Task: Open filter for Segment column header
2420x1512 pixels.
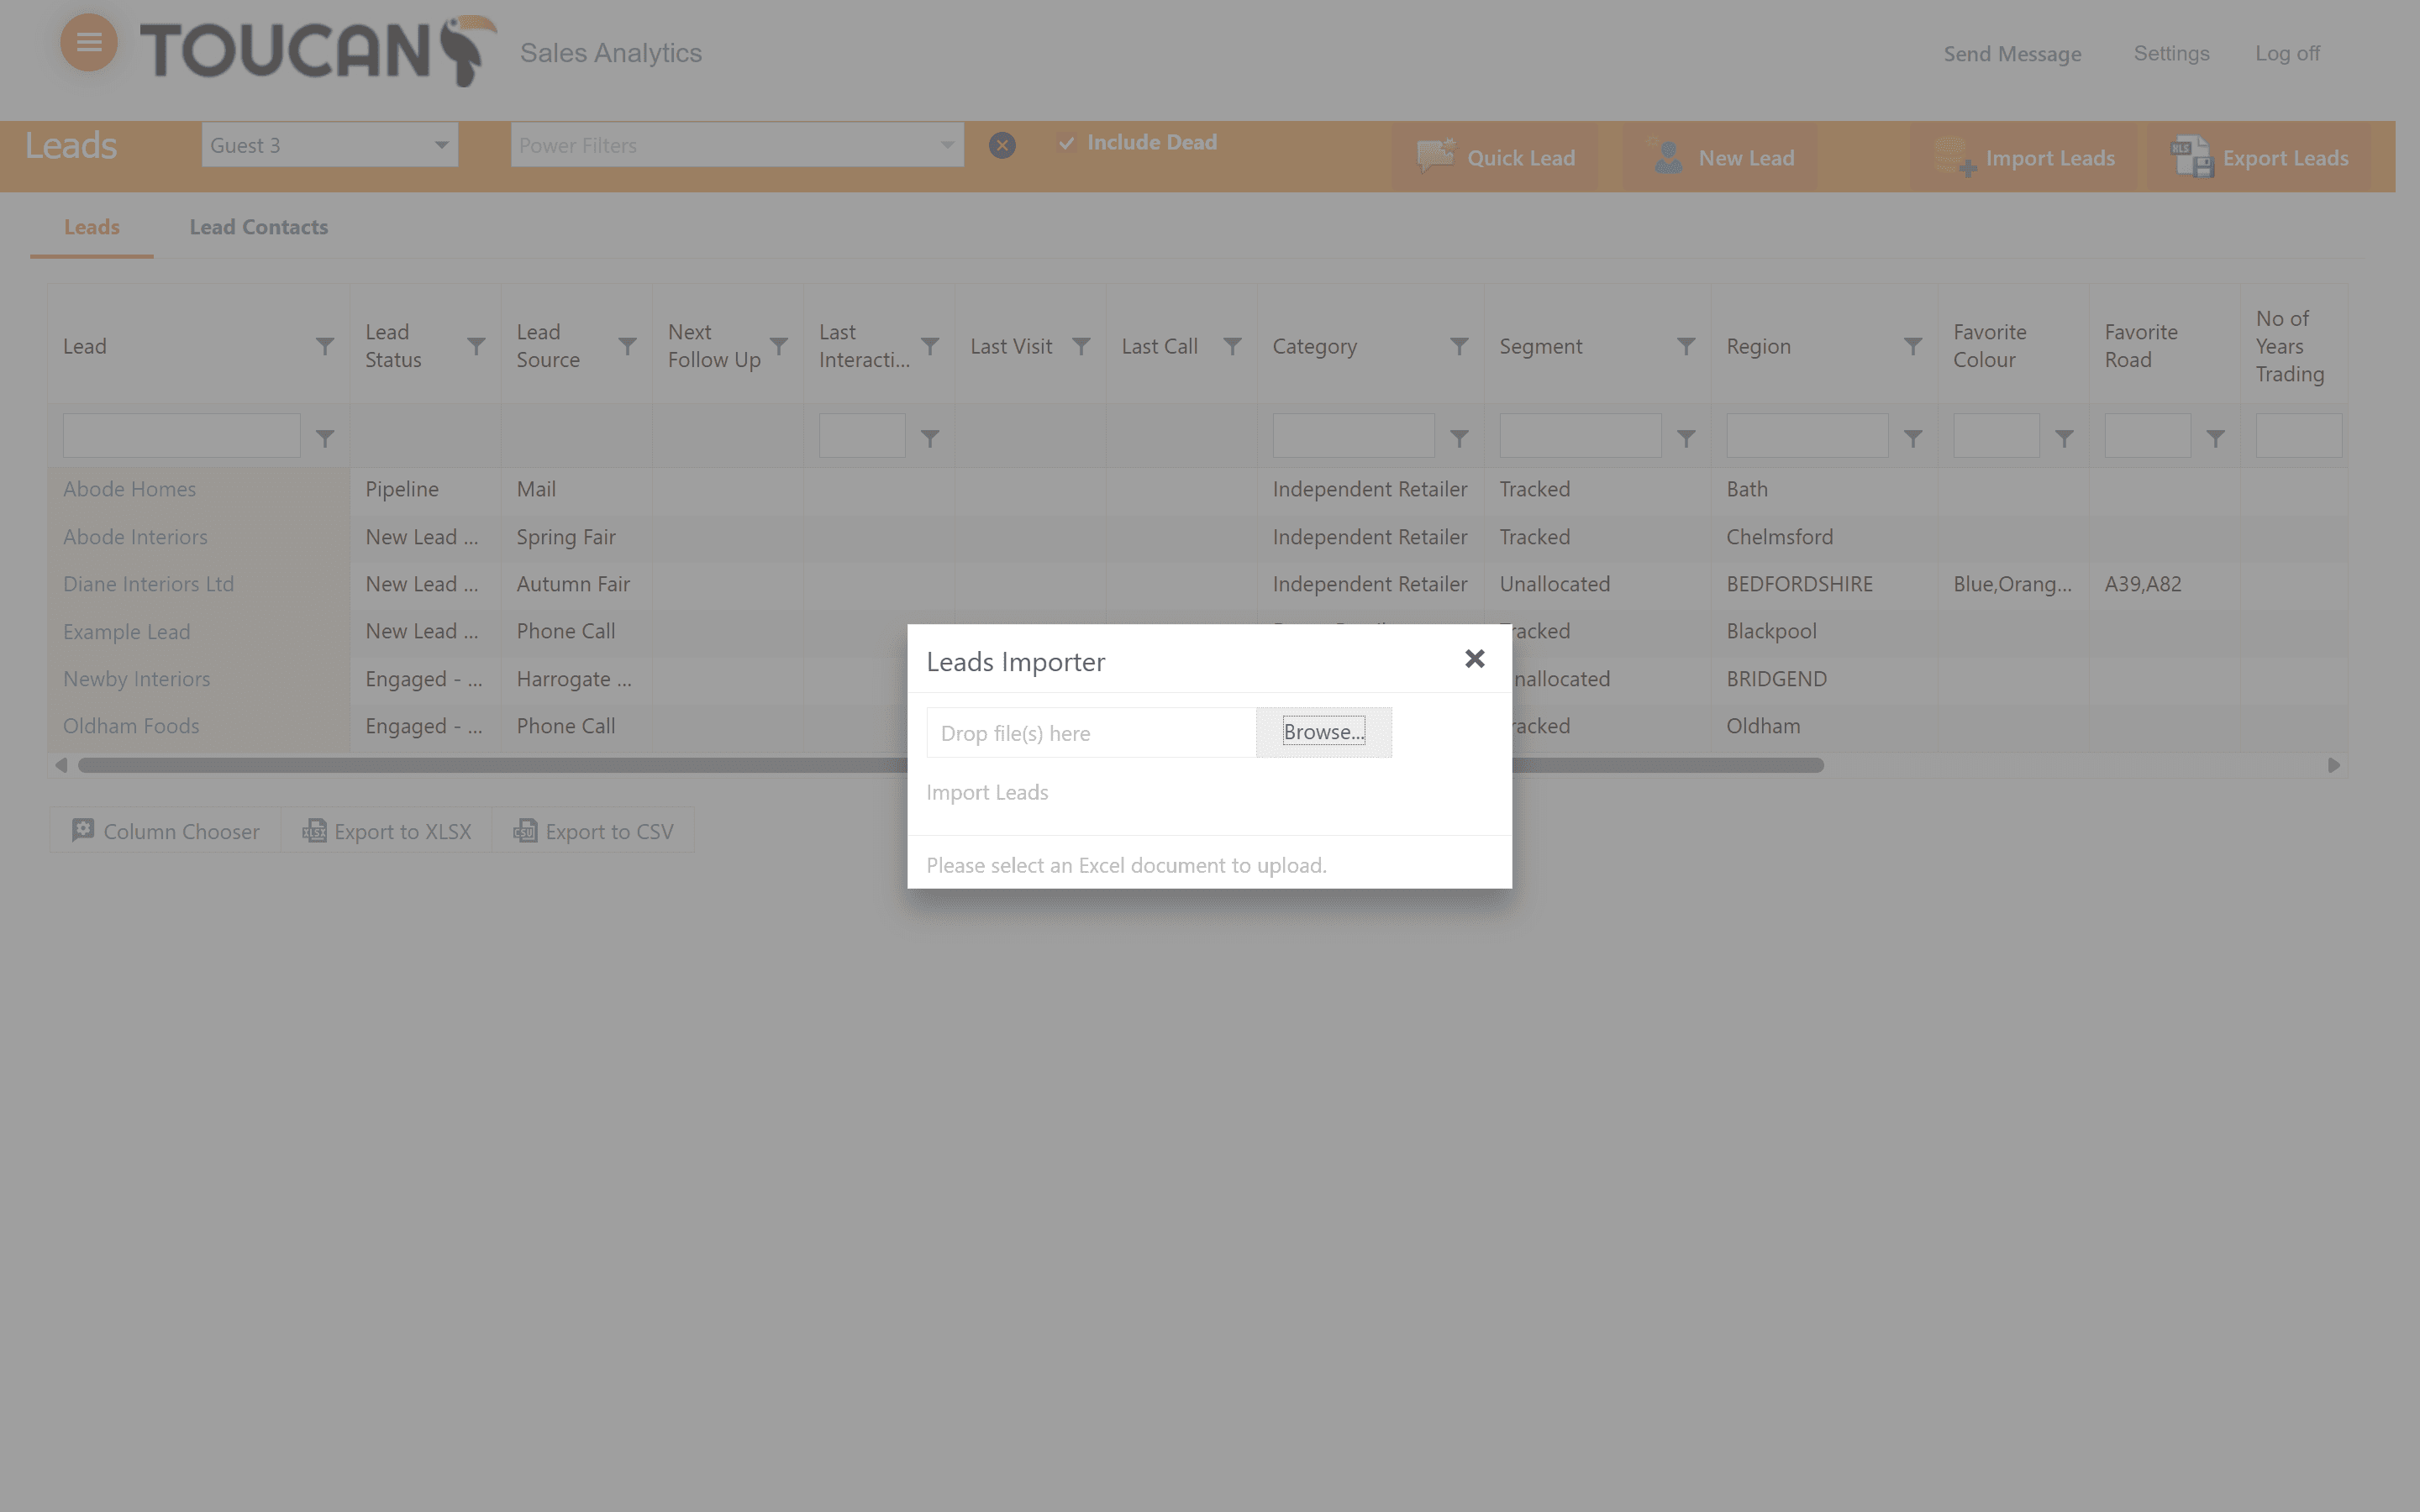Action: (x=1686, y=346)
